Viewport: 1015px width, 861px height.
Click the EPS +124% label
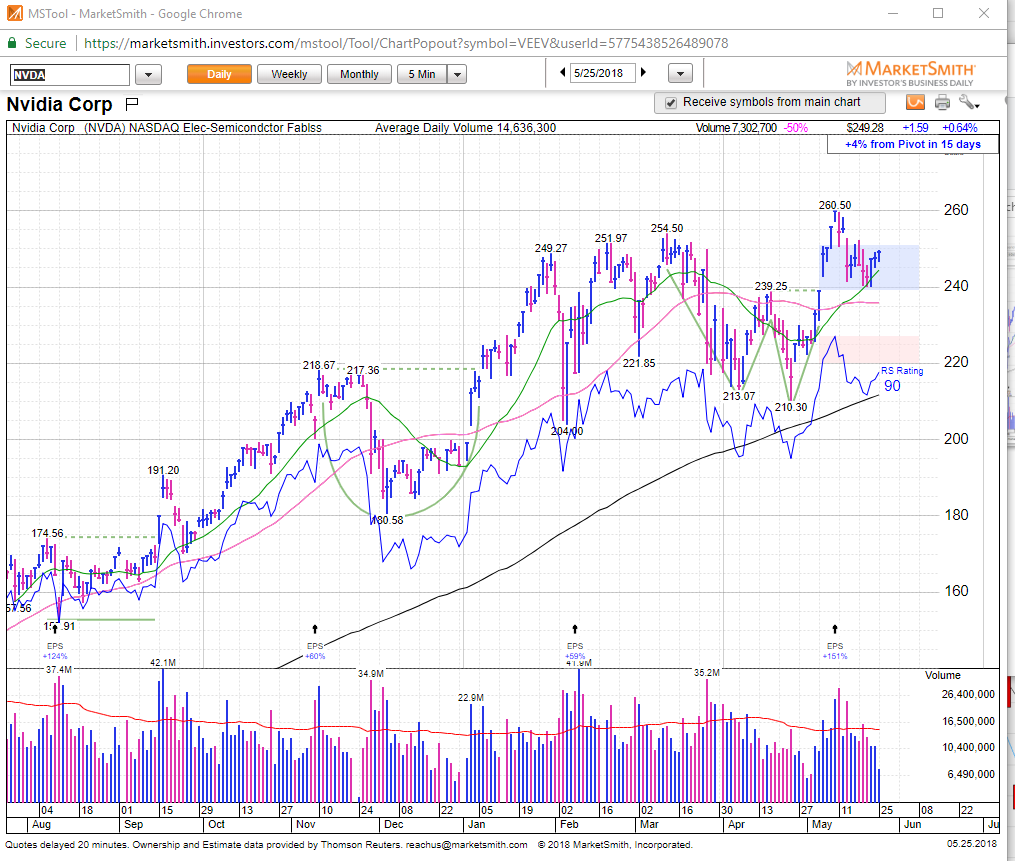coord(55,651)
